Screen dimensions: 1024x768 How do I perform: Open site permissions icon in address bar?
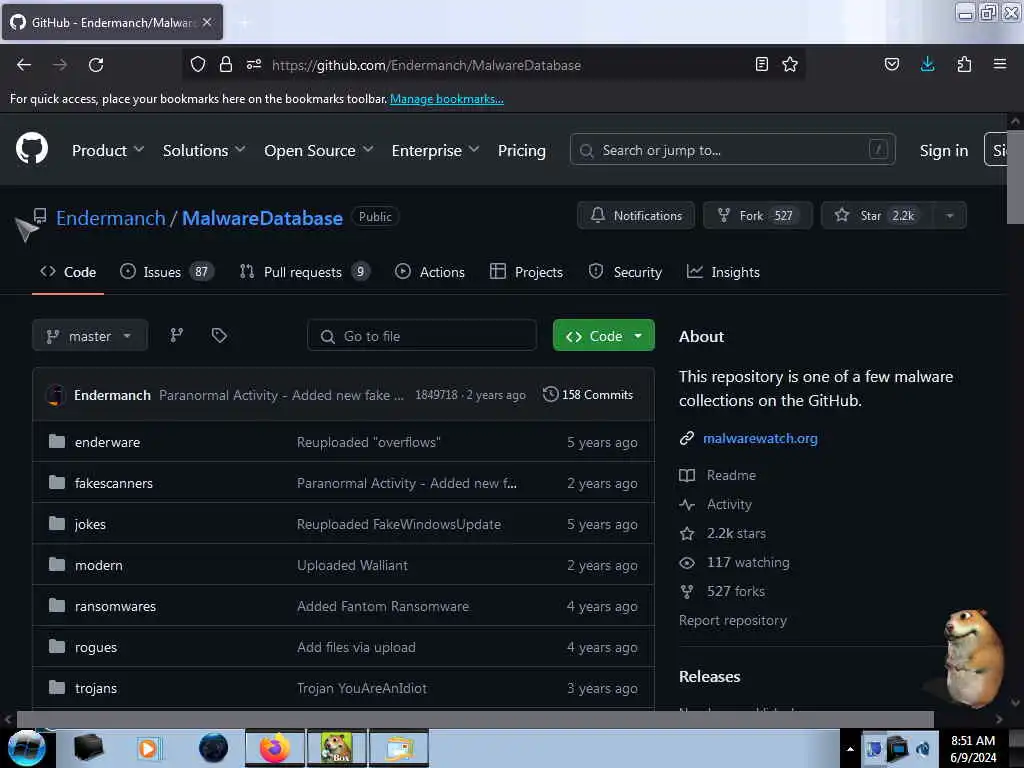(x=254, y=64)
